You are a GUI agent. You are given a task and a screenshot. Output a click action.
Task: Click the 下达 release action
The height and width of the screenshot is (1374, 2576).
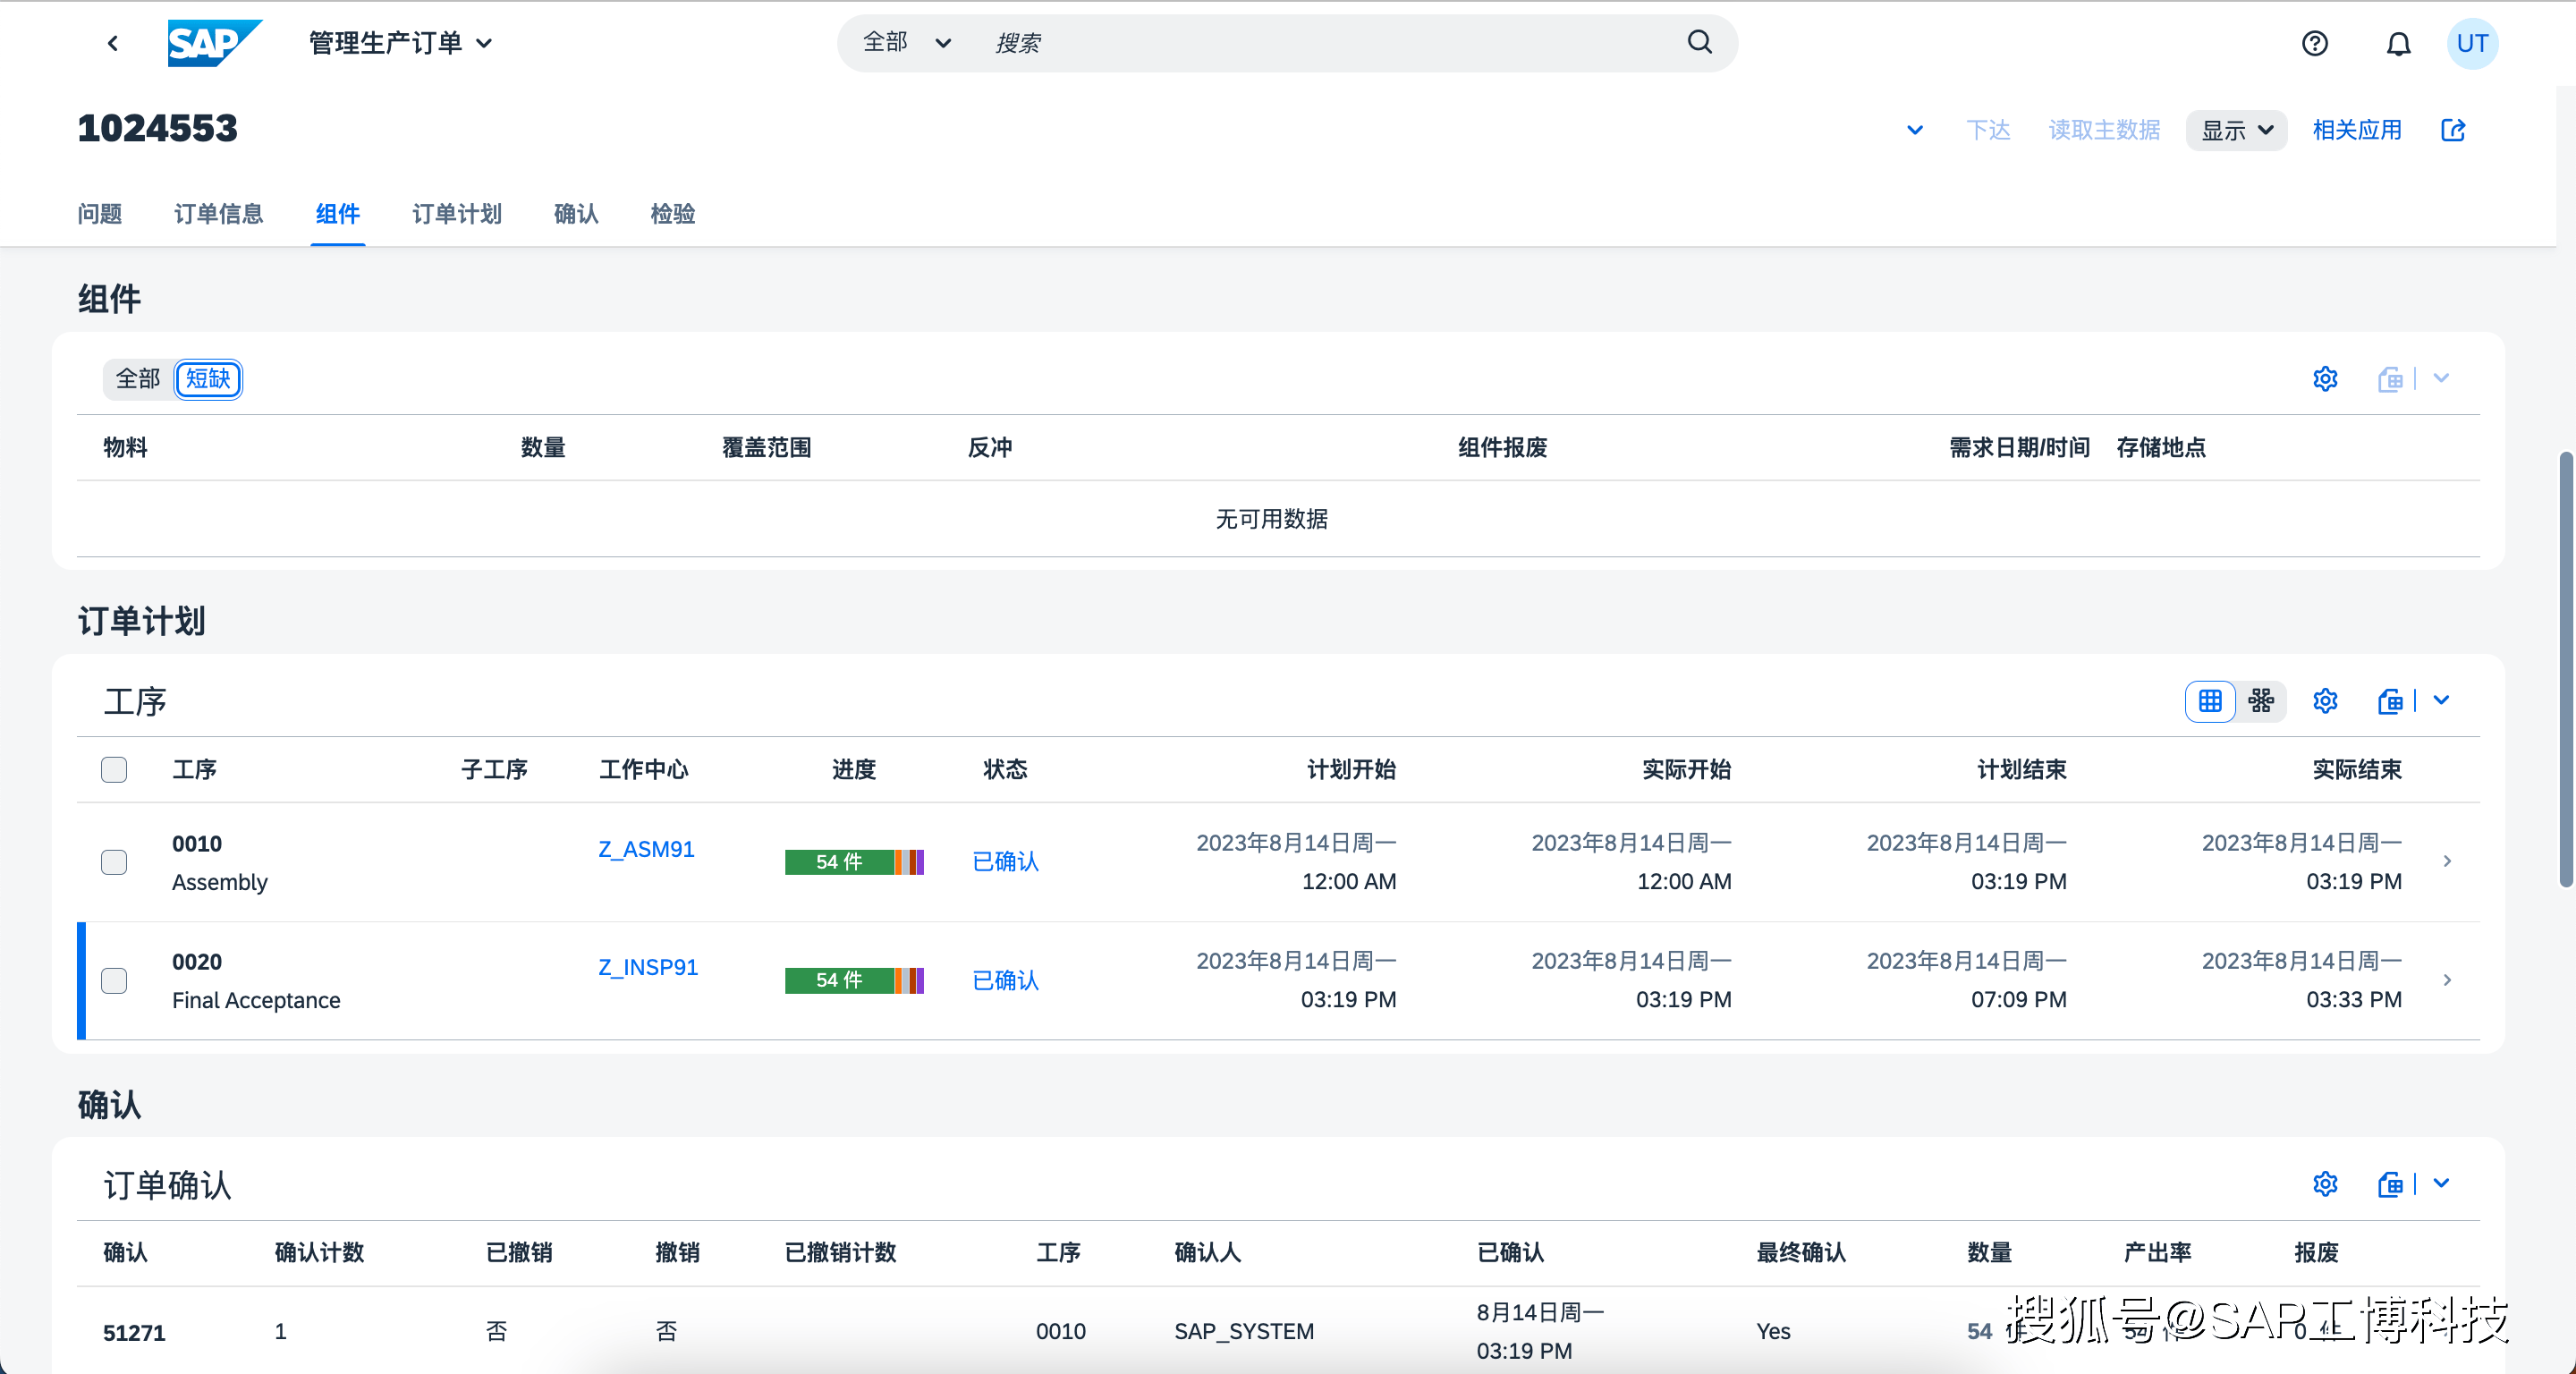(1988, 130)
